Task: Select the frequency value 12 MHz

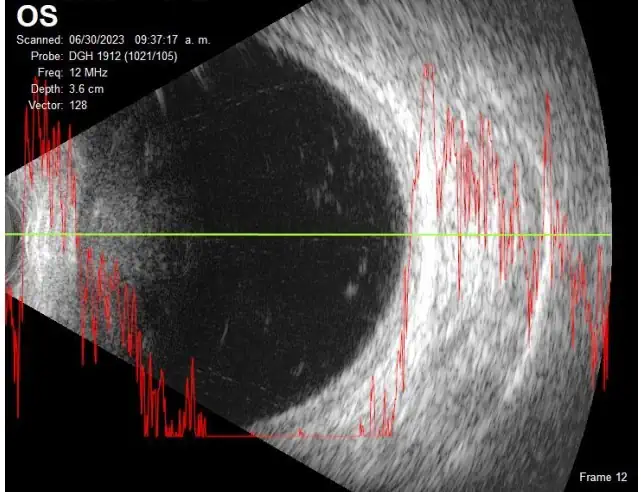Action: pyautogui.click(x=88, y=72)
